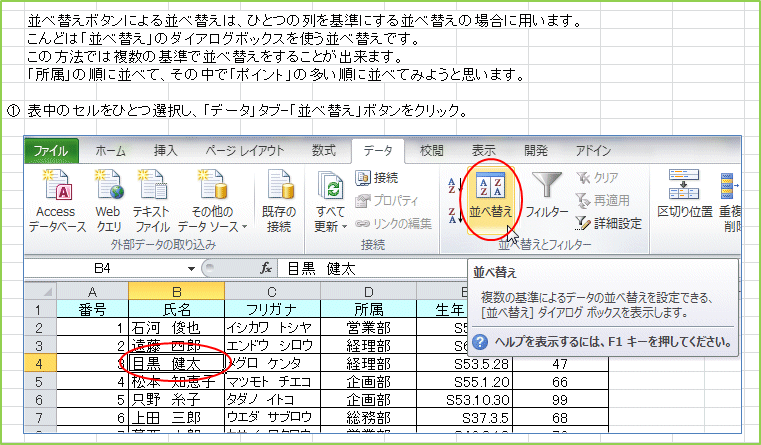This screenshot has width=761, height=445.
Task: Click the formula bar containing 目黒 健太
Action: tap(373, 268)
